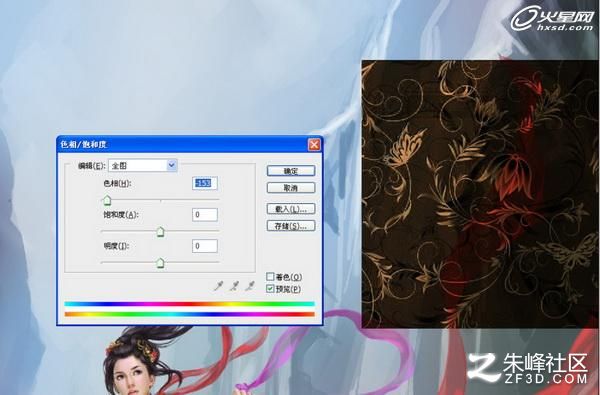Screen dimensions: 600x395
Task: Click the 确定 OK button
Action: coord(291,171)
